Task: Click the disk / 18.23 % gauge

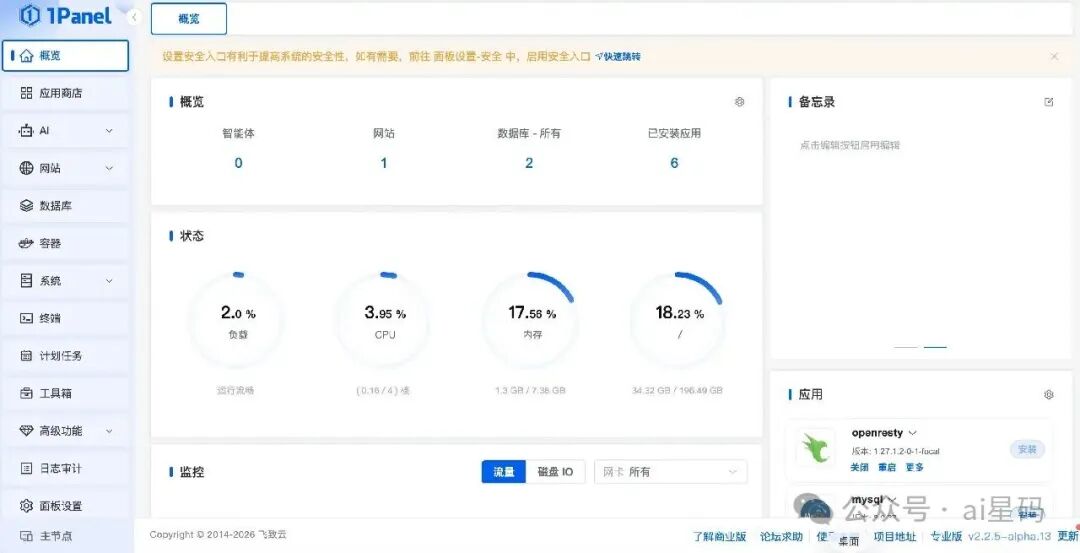Action: coord(678,320)
